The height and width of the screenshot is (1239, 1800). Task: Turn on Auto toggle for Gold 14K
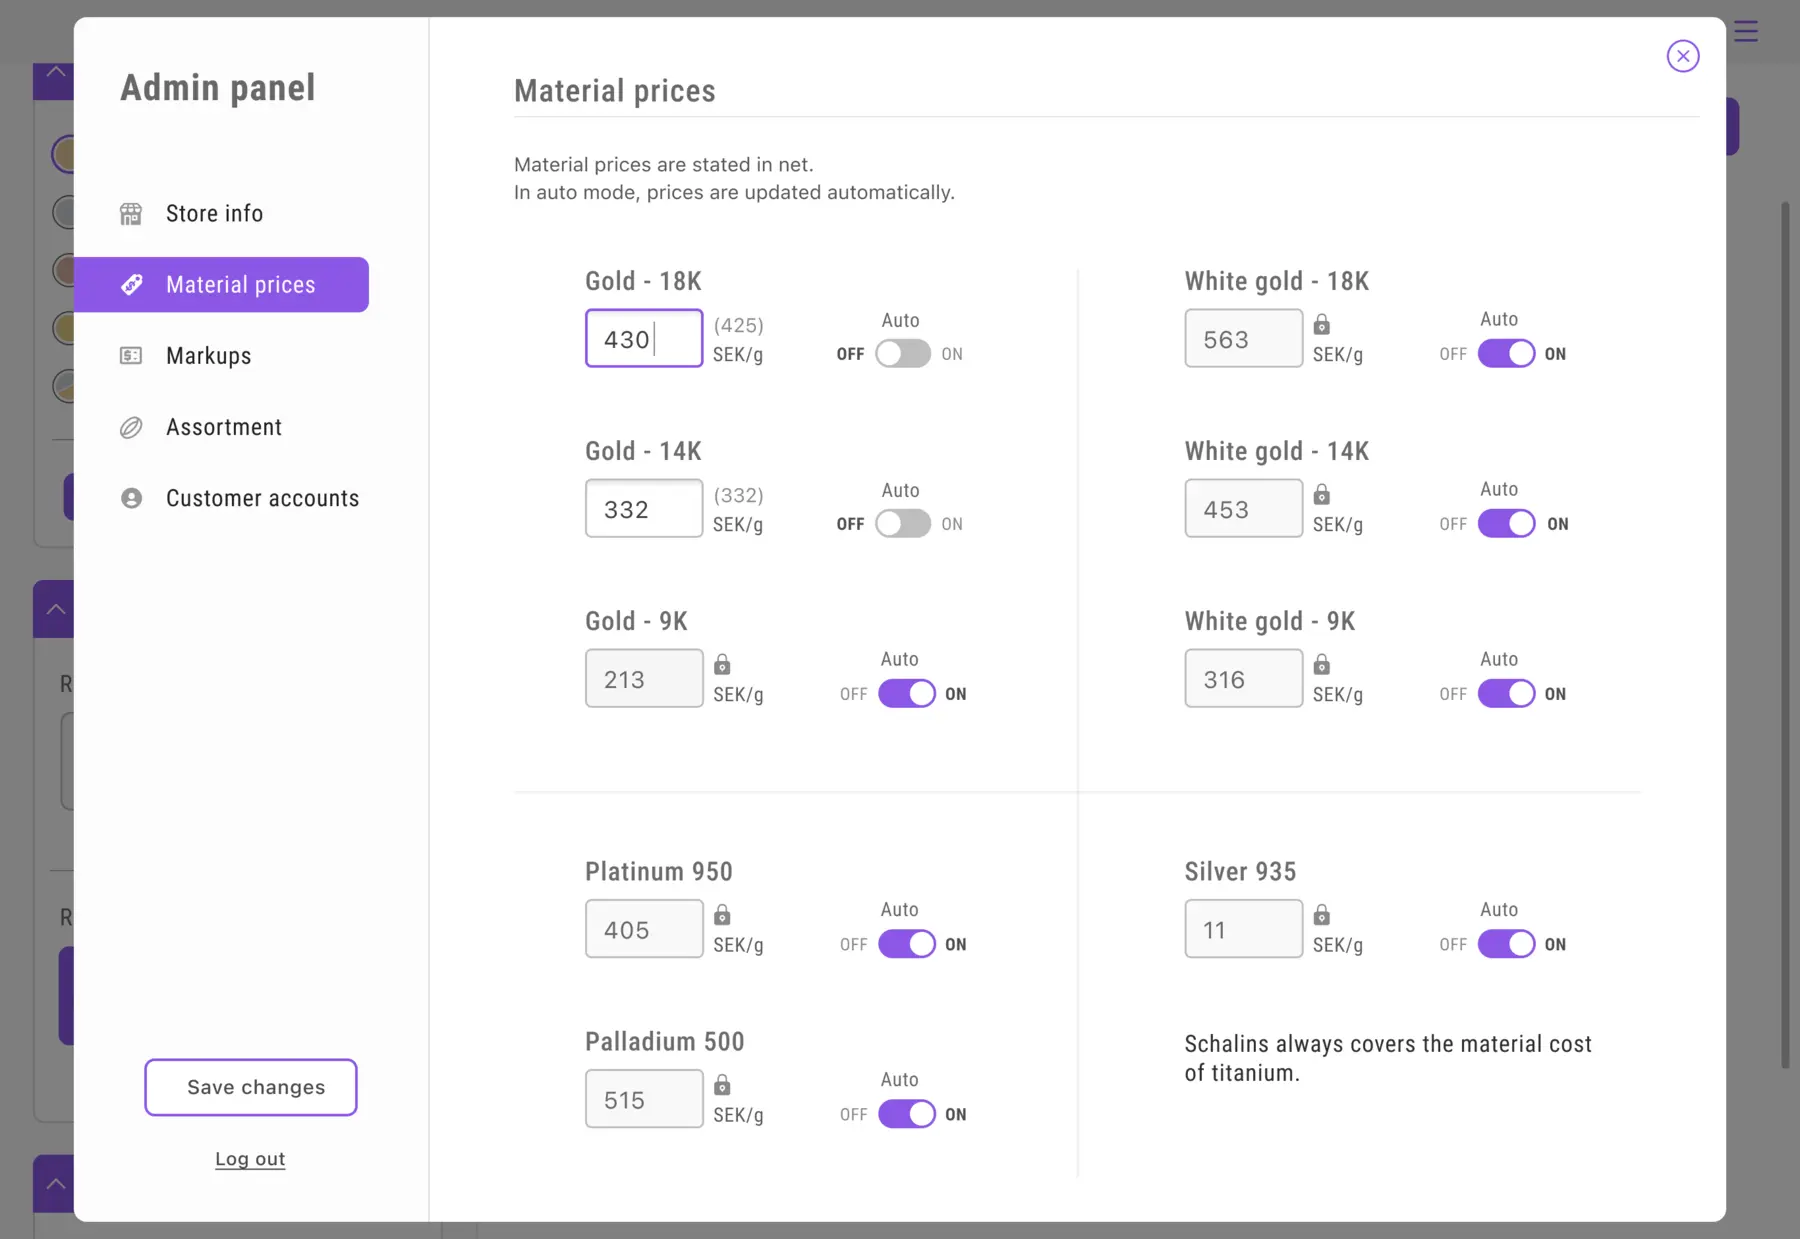tap(903, 524)
